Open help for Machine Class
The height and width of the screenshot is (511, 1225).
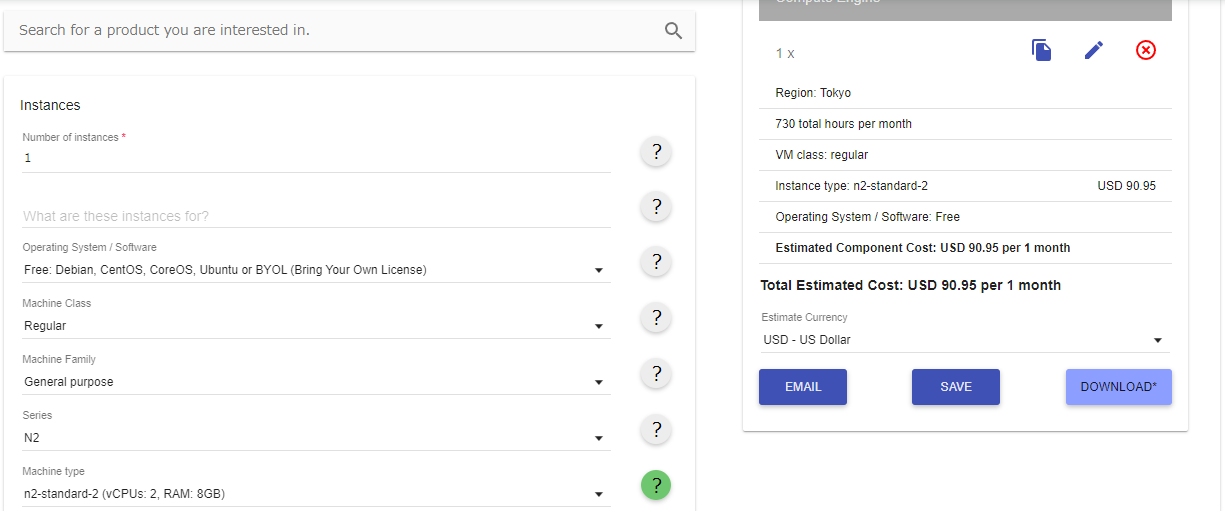(656, 318)
